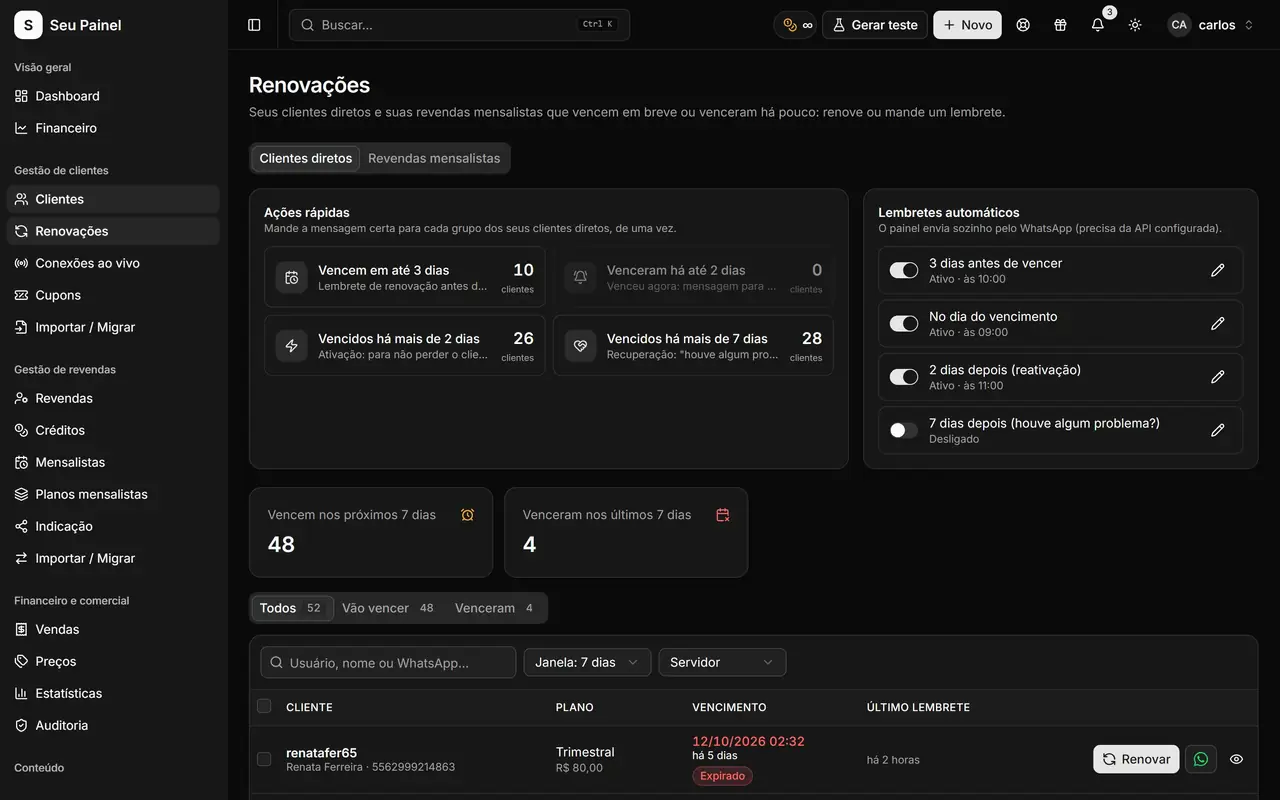Image resolution: width=1280 pixels, height=800 pixels.
Task: Turn off the 'No dia do vencimento' switch
Action: [904, 323]
